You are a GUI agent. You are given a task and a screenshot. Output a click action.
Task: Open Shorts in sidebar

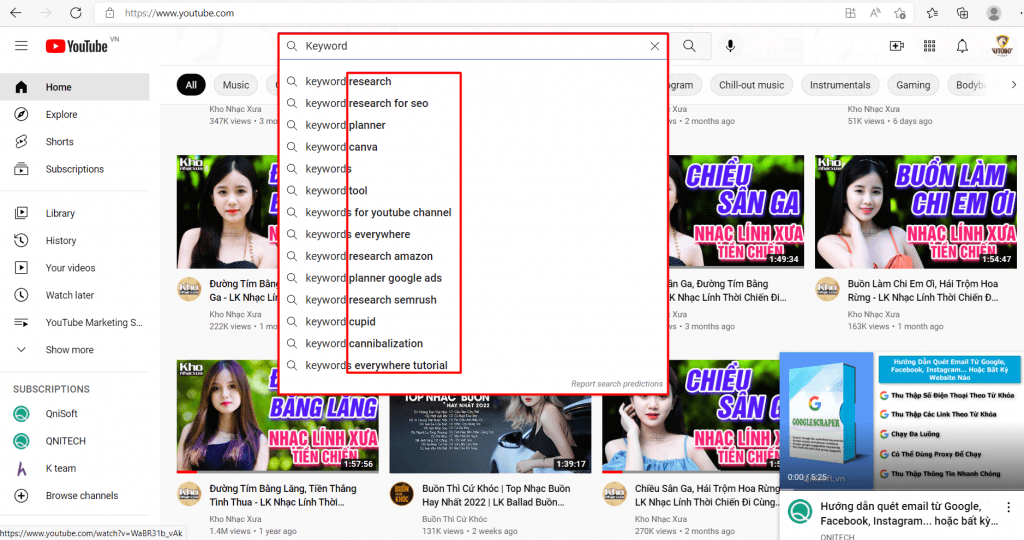[74, 142]
